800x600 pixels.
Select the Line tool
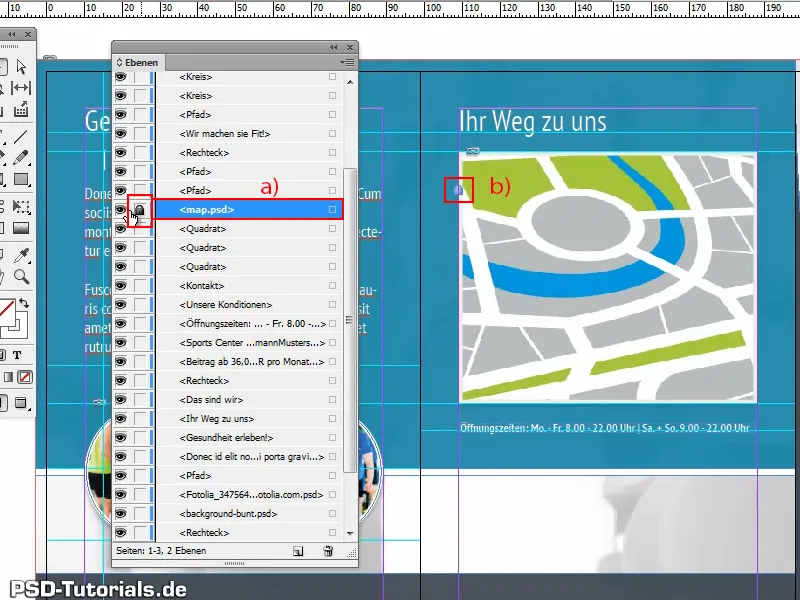21,137
